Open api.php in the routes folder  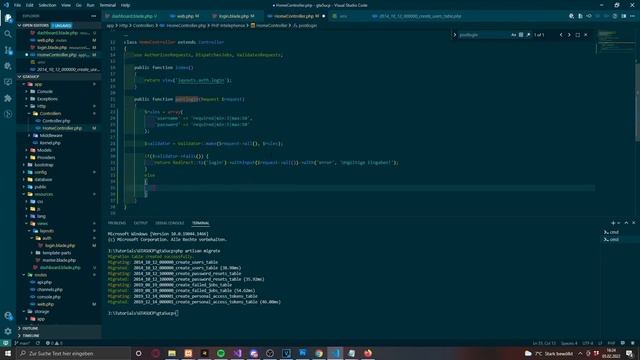coord(44,282)
